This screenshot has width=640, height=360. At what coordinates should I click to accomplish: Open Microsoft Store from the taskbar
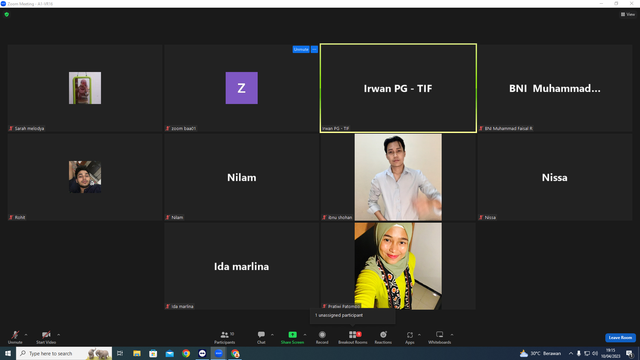point(153,353)
